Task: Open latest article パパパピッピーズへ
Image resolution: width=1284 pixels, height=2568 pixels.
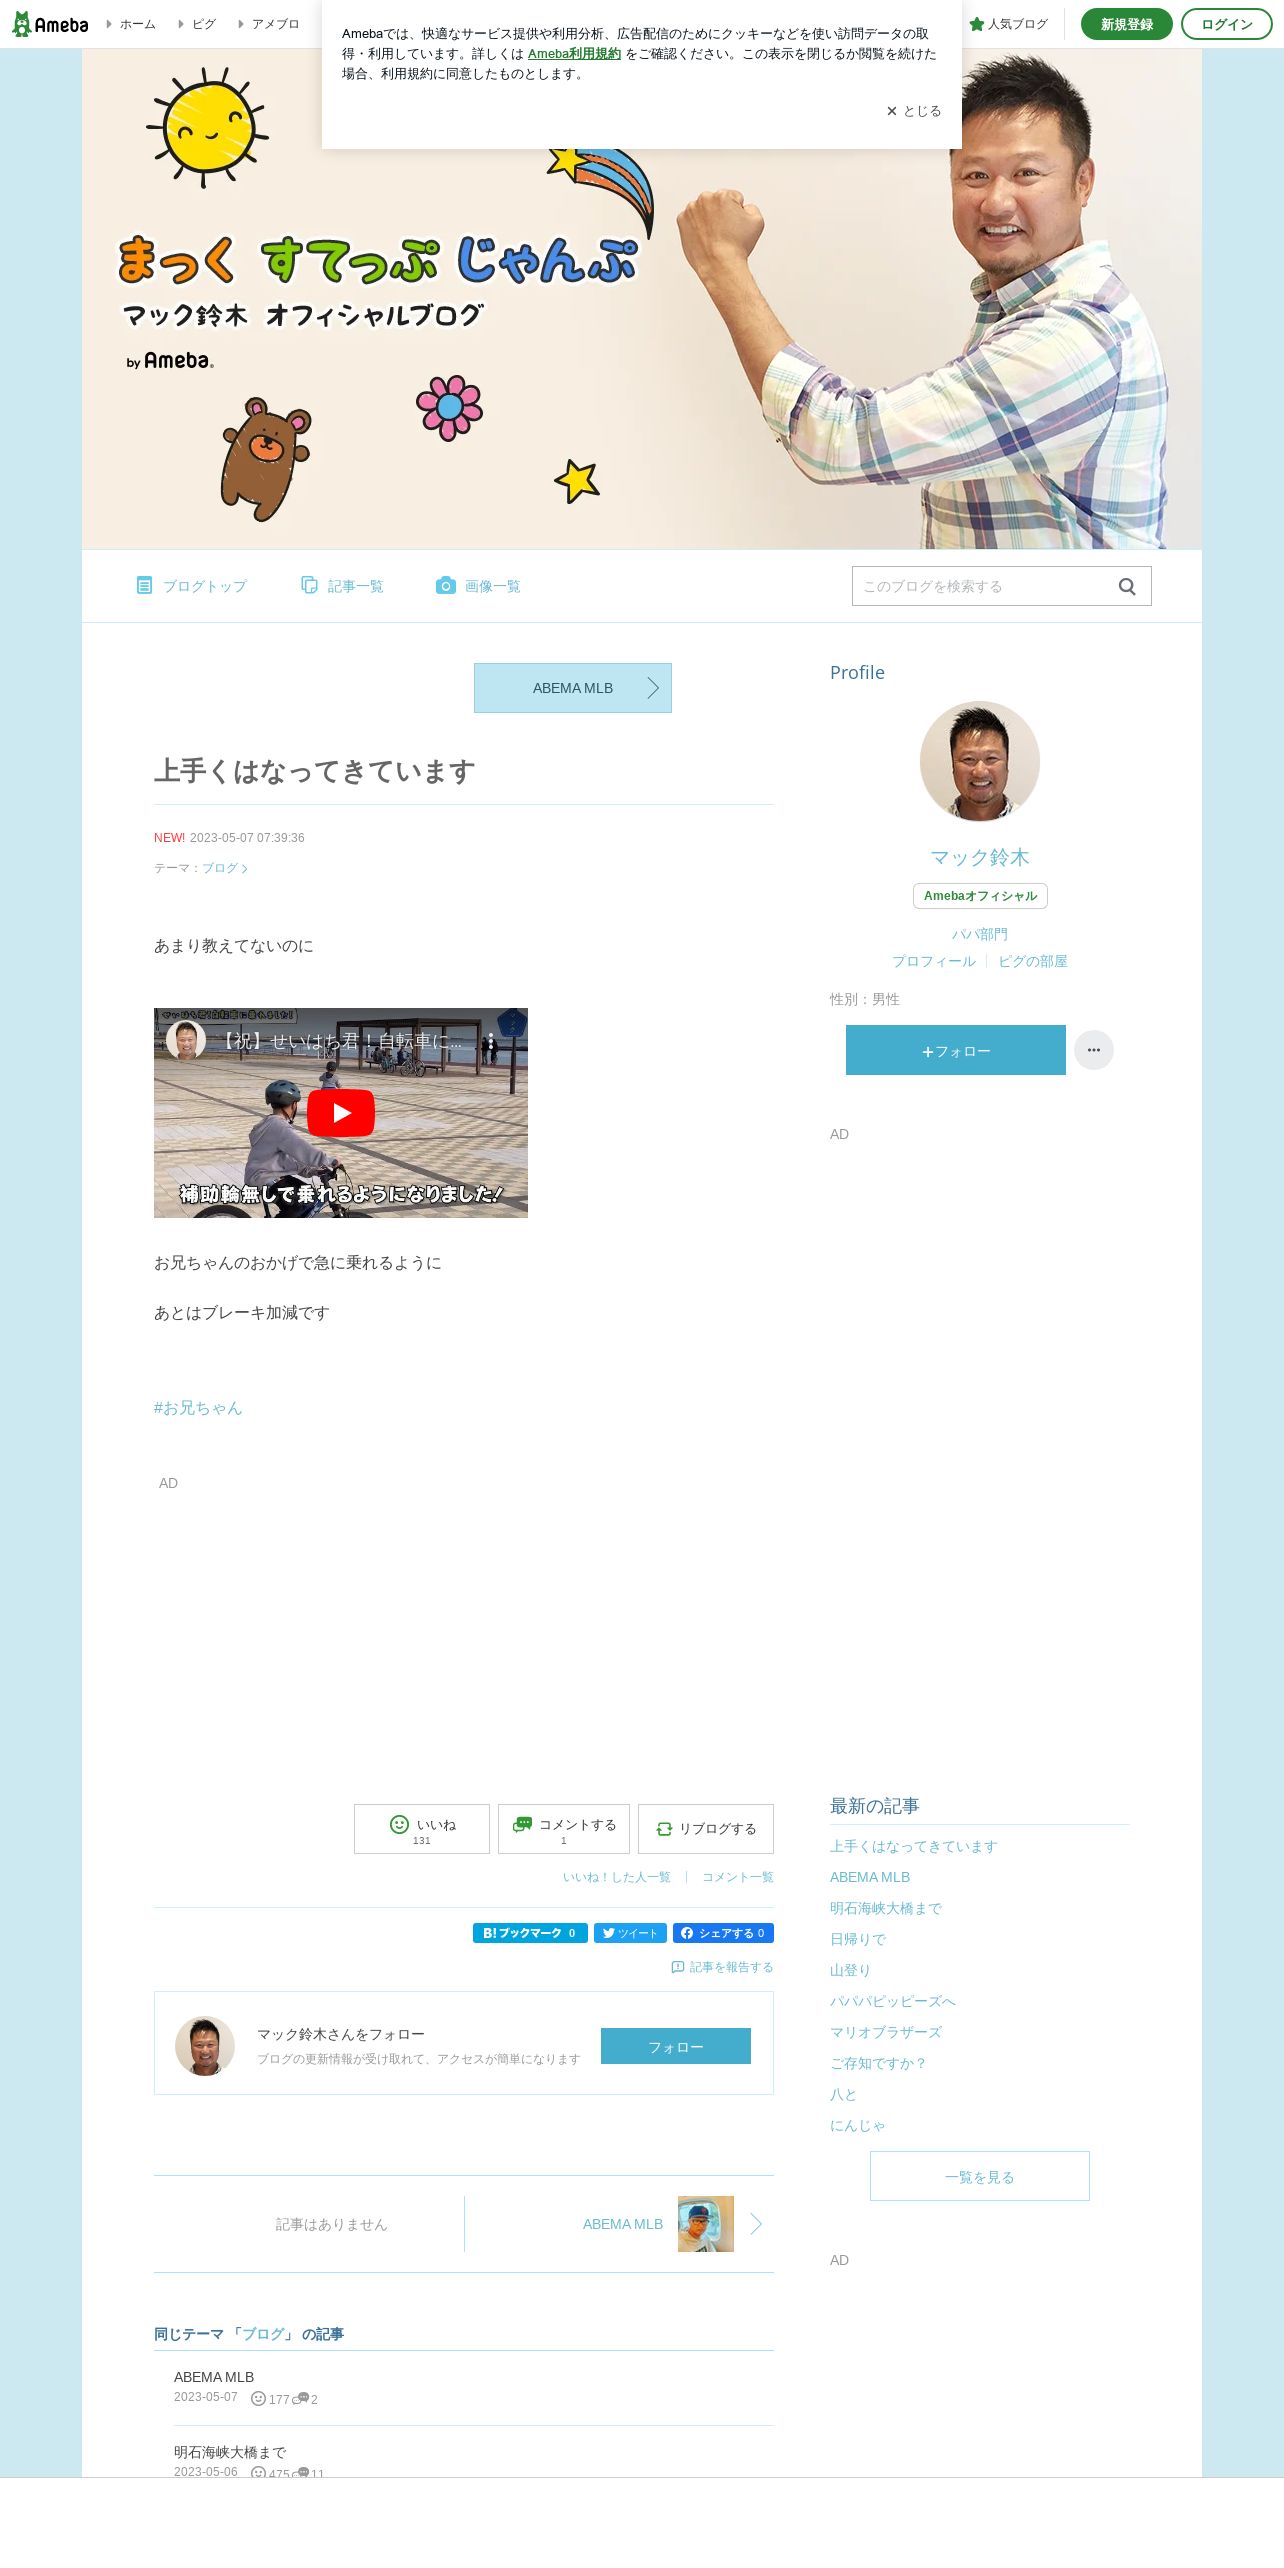Action: [893, 2001]
